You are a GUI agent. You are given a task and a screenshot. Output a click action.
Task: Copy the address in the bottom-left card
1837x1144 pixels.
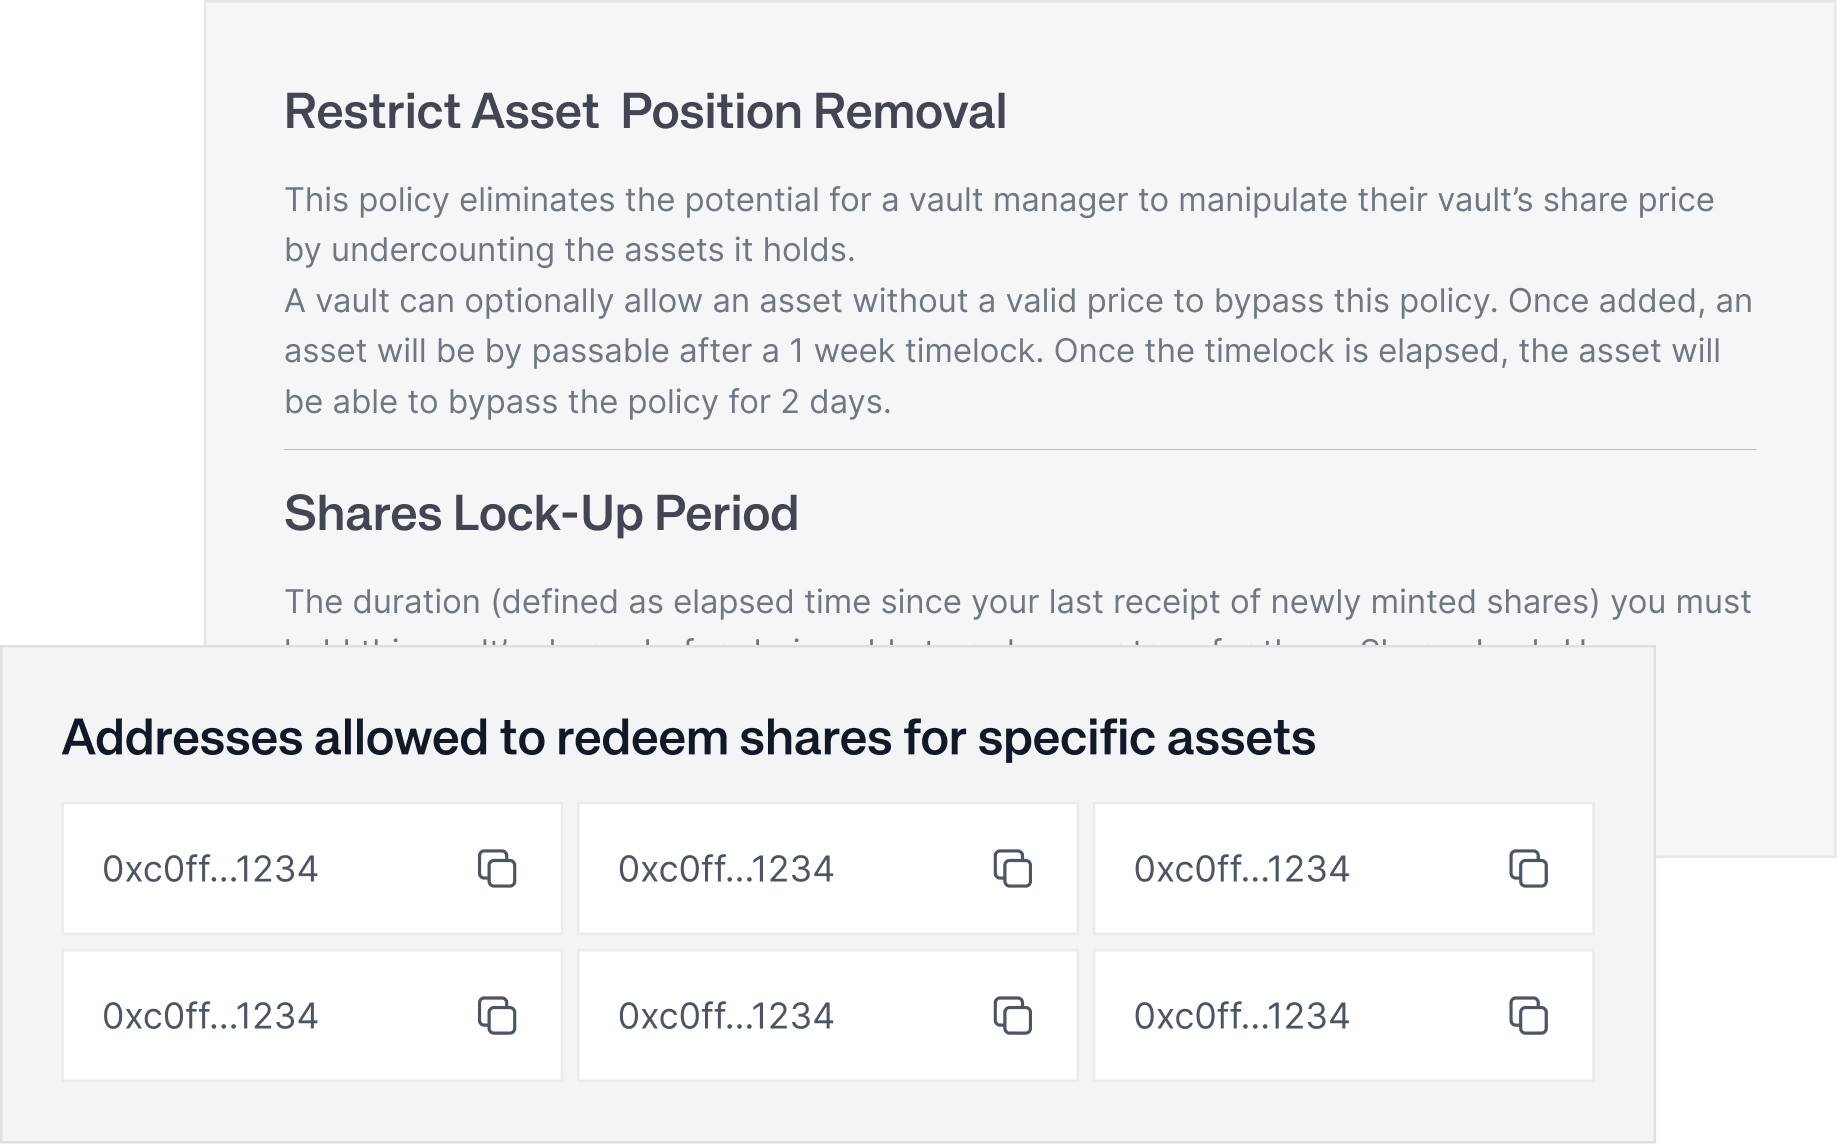pyautogui.click(x=497, y=1015)
